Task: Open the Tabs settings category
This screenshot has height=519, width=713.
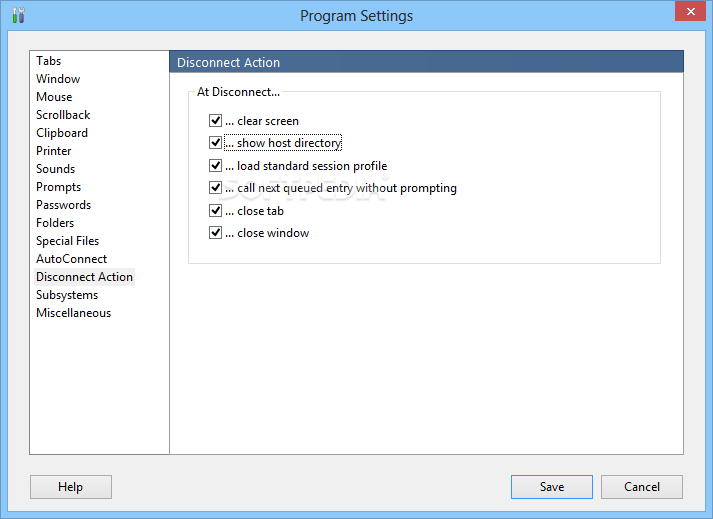Action: pos(49,61)
